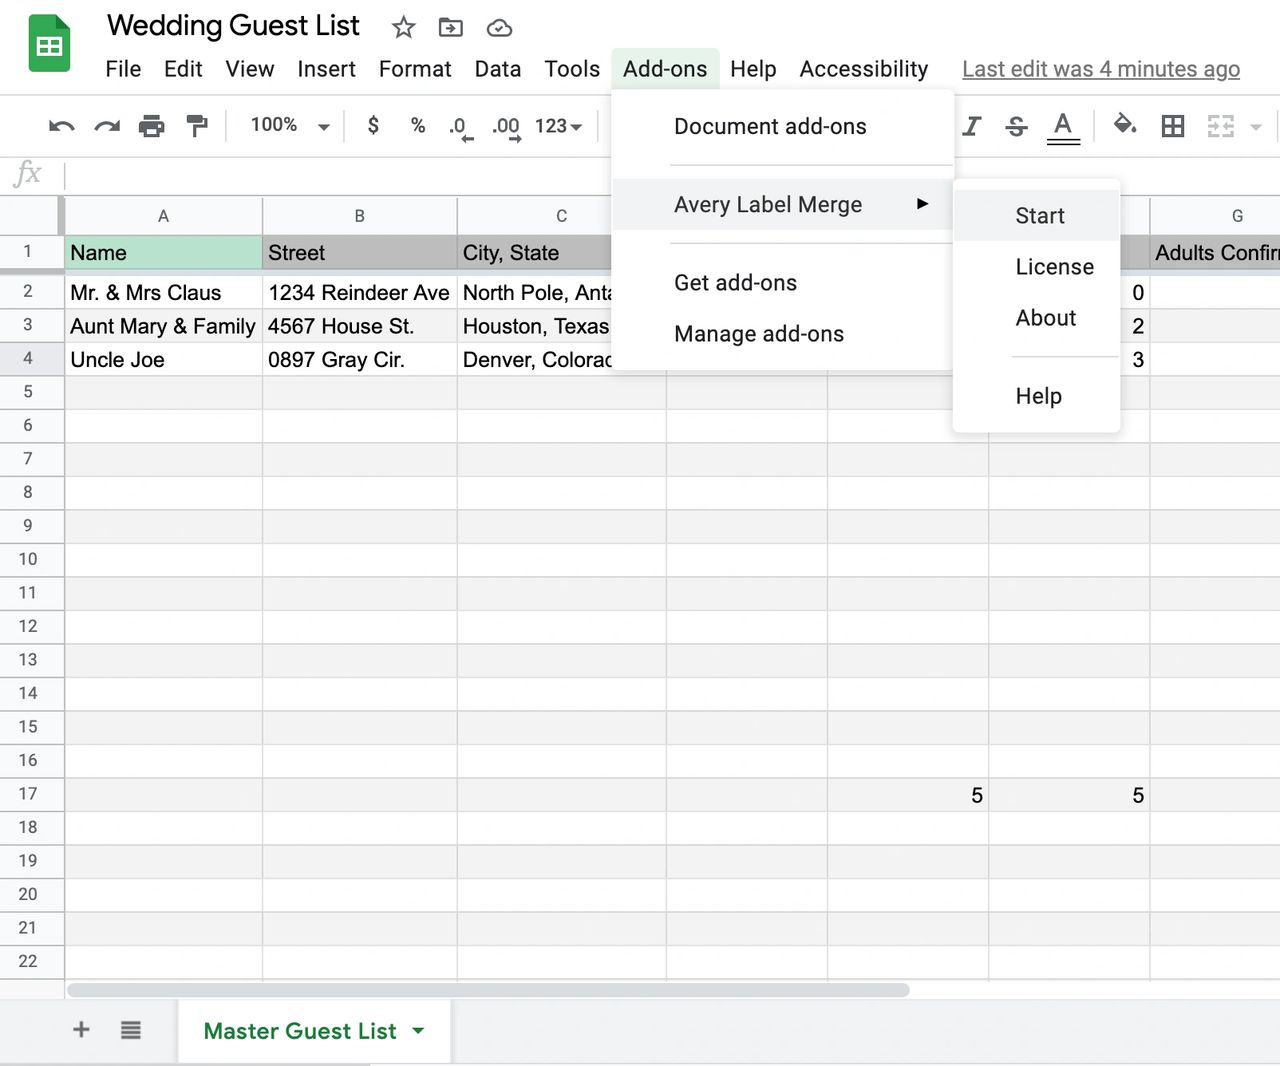This screenshot has height=1066, width=1280.
Task: Choose Get add-ons from the menu
Action: [735, 283]
